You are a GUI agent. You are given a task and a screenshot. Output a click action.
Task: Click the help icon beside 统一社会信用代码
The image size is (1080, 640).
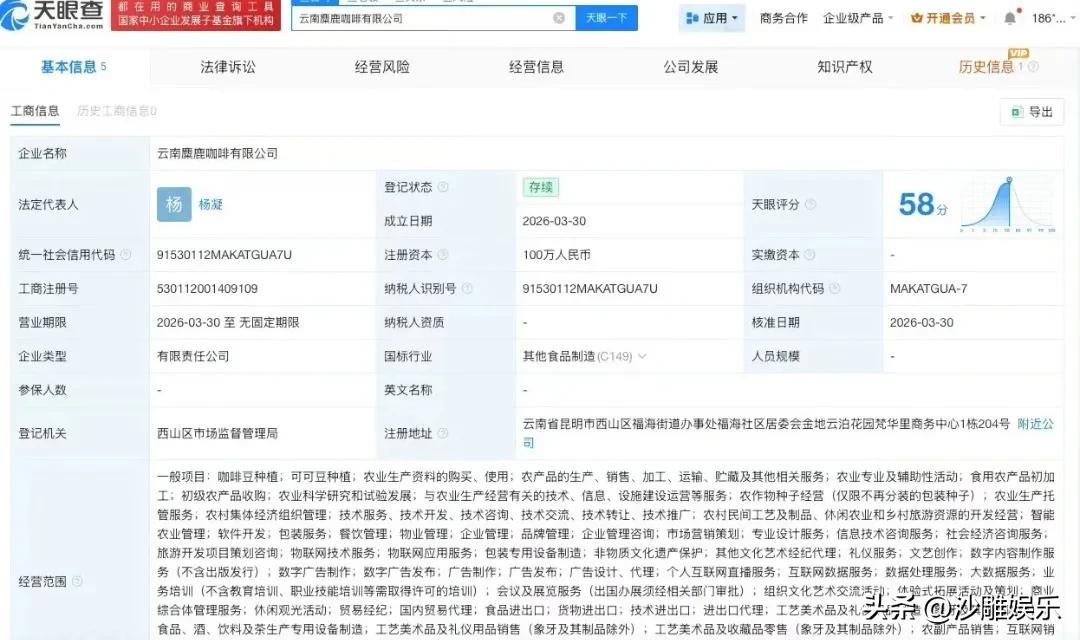click(x=126, y=255)
